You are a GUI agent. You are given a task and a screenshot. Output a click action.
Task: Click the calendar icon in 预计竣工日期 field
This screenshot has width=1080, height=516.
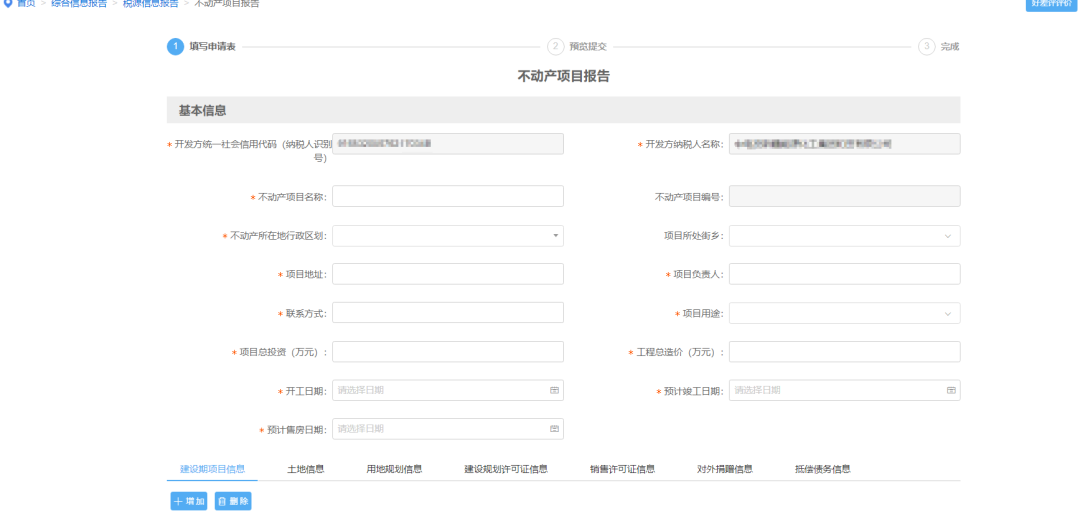[951, 390]
